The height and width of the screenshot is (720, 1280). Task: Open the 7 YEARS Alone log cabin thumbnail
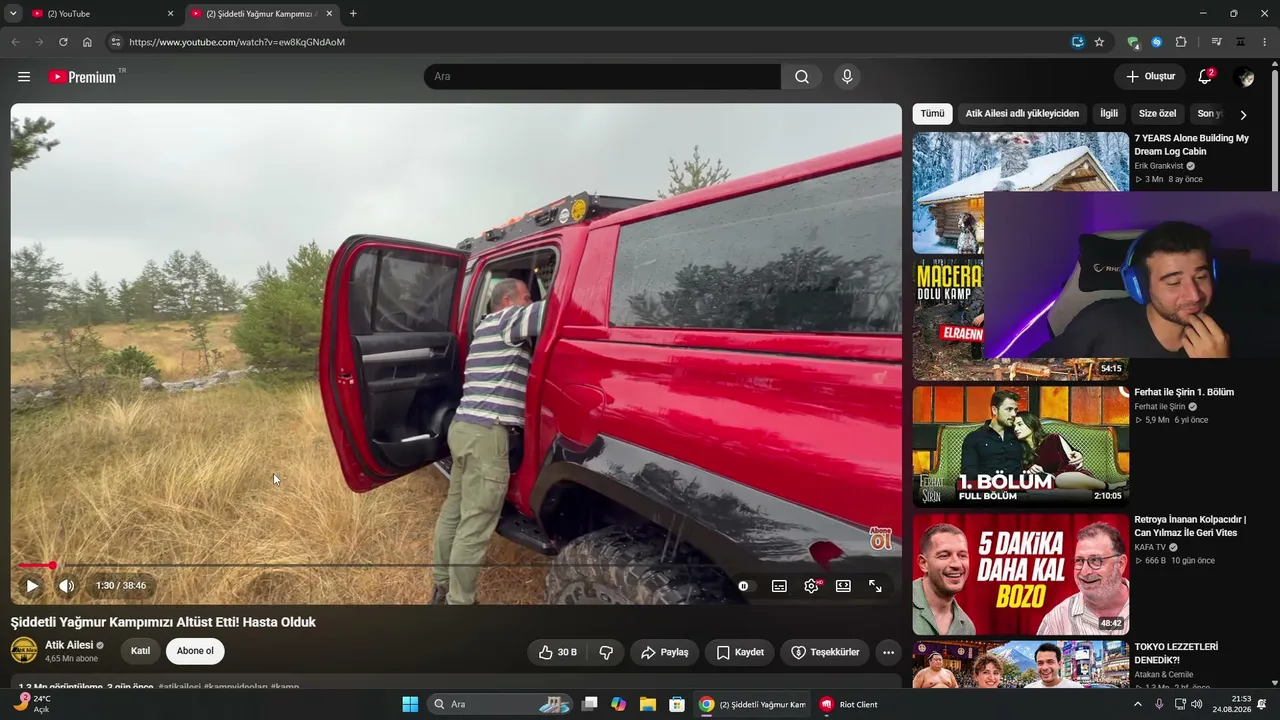pyautogui.click(x=1020, y=193)
